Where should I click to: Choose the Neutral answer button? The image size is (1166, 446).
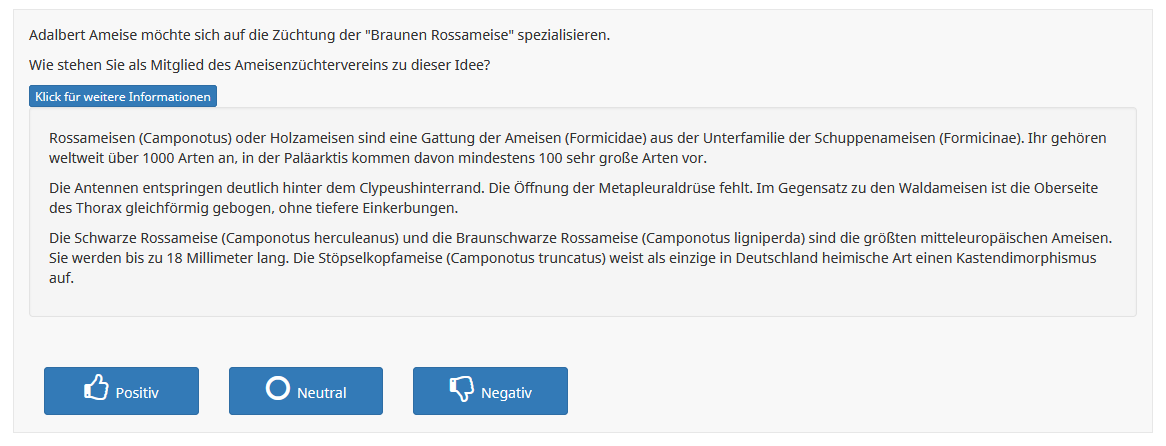tap(306, 391)
